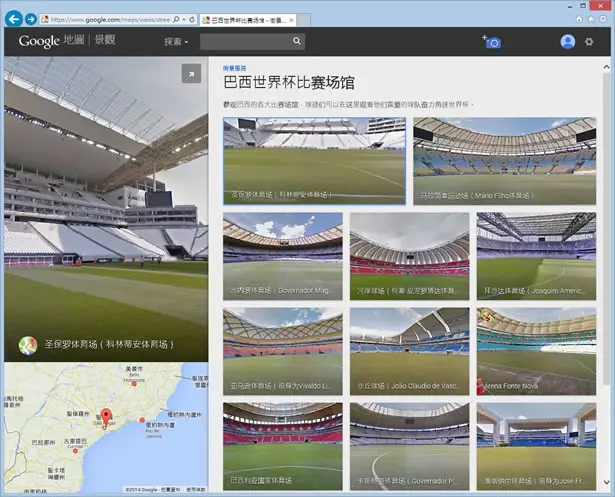Open the Maracanã stadium thumbnail

coord(504,161)
